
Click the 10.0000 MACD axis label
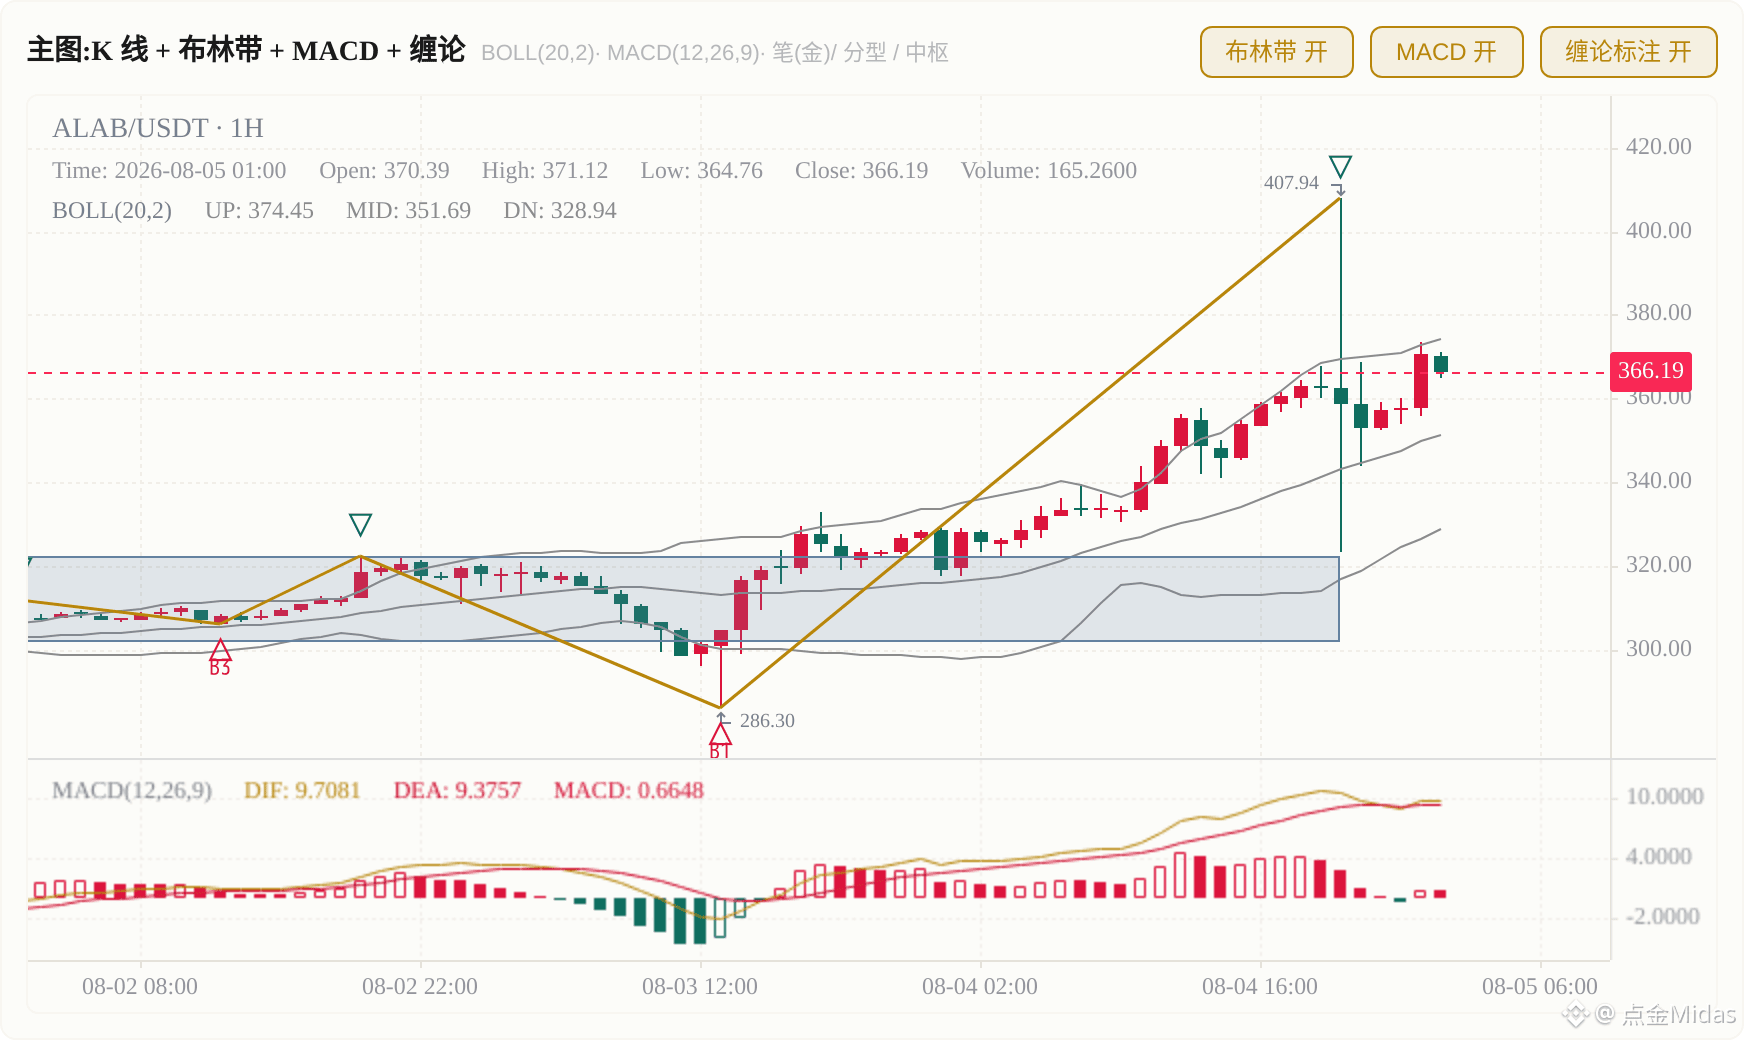point(1665,797)
